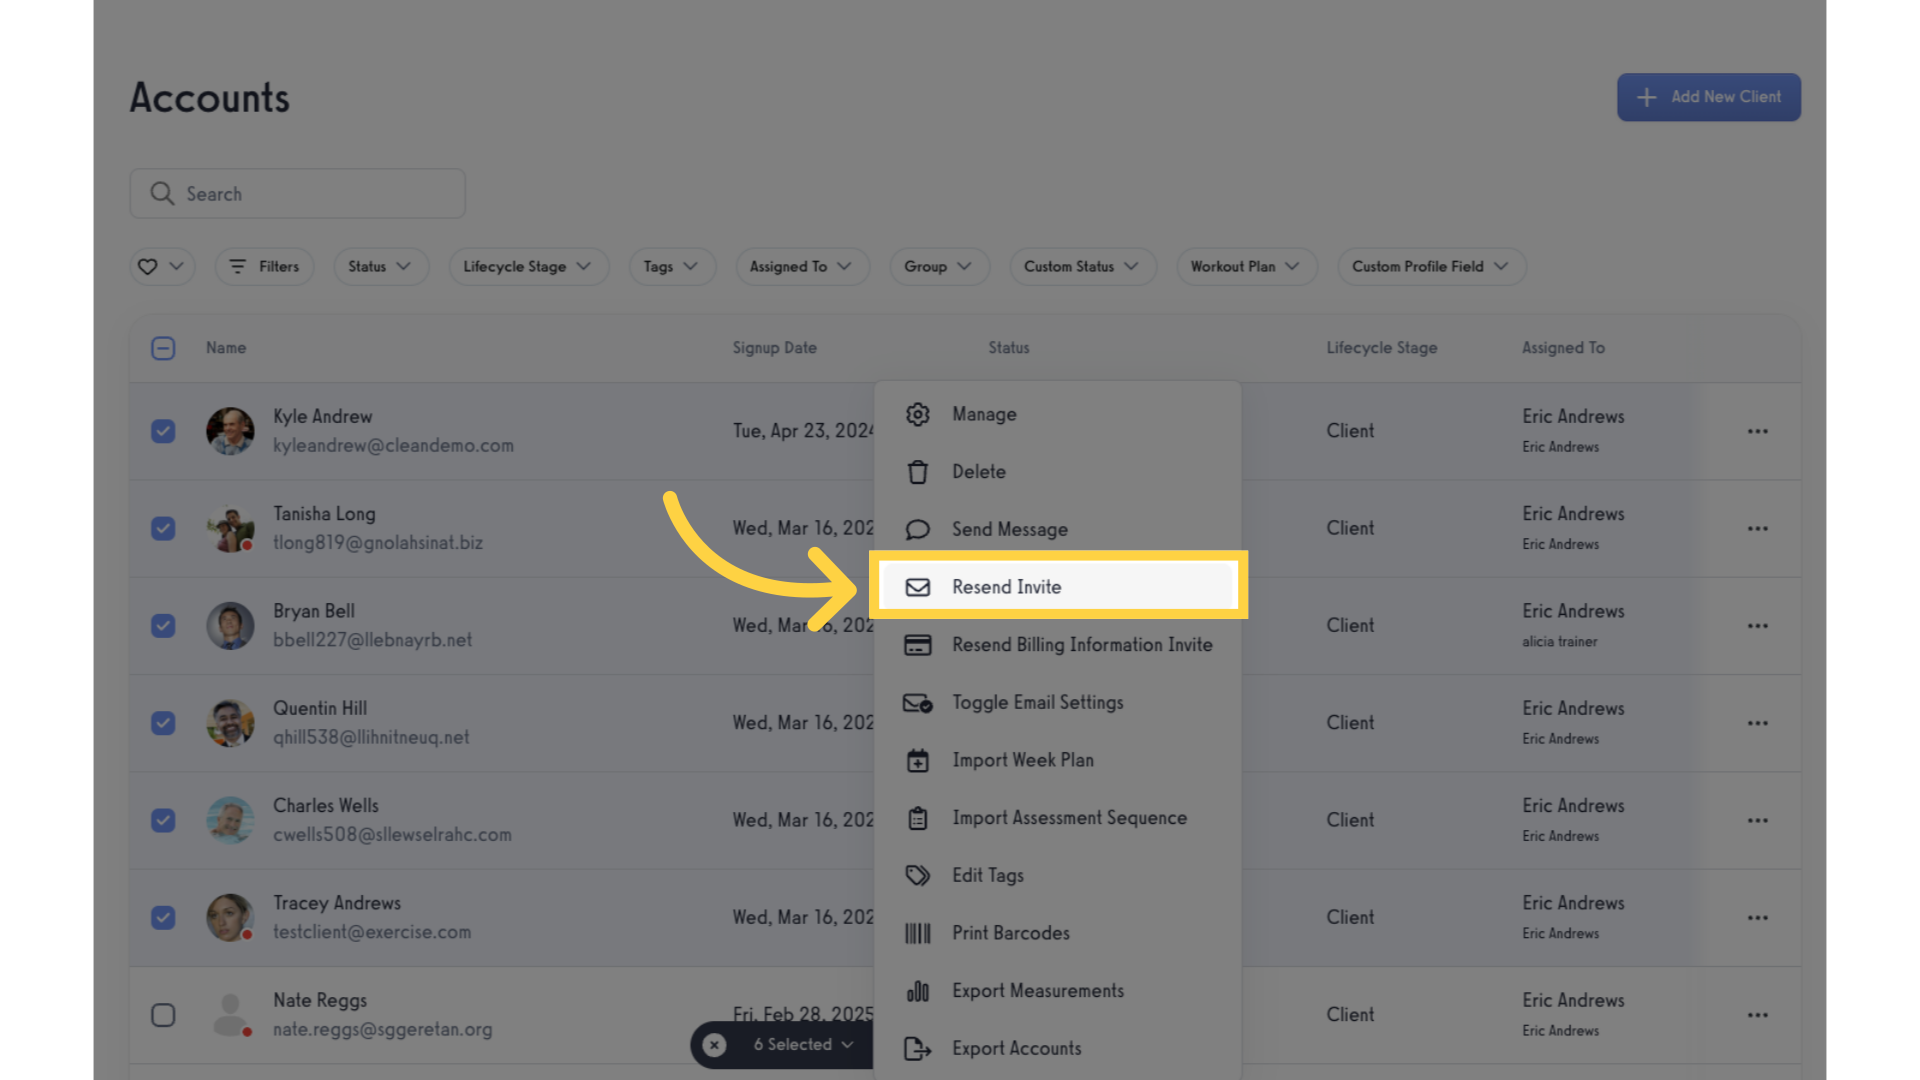Click the Export Measurements chart icon
The image size is (1920, 1080).
pos(917,991)
